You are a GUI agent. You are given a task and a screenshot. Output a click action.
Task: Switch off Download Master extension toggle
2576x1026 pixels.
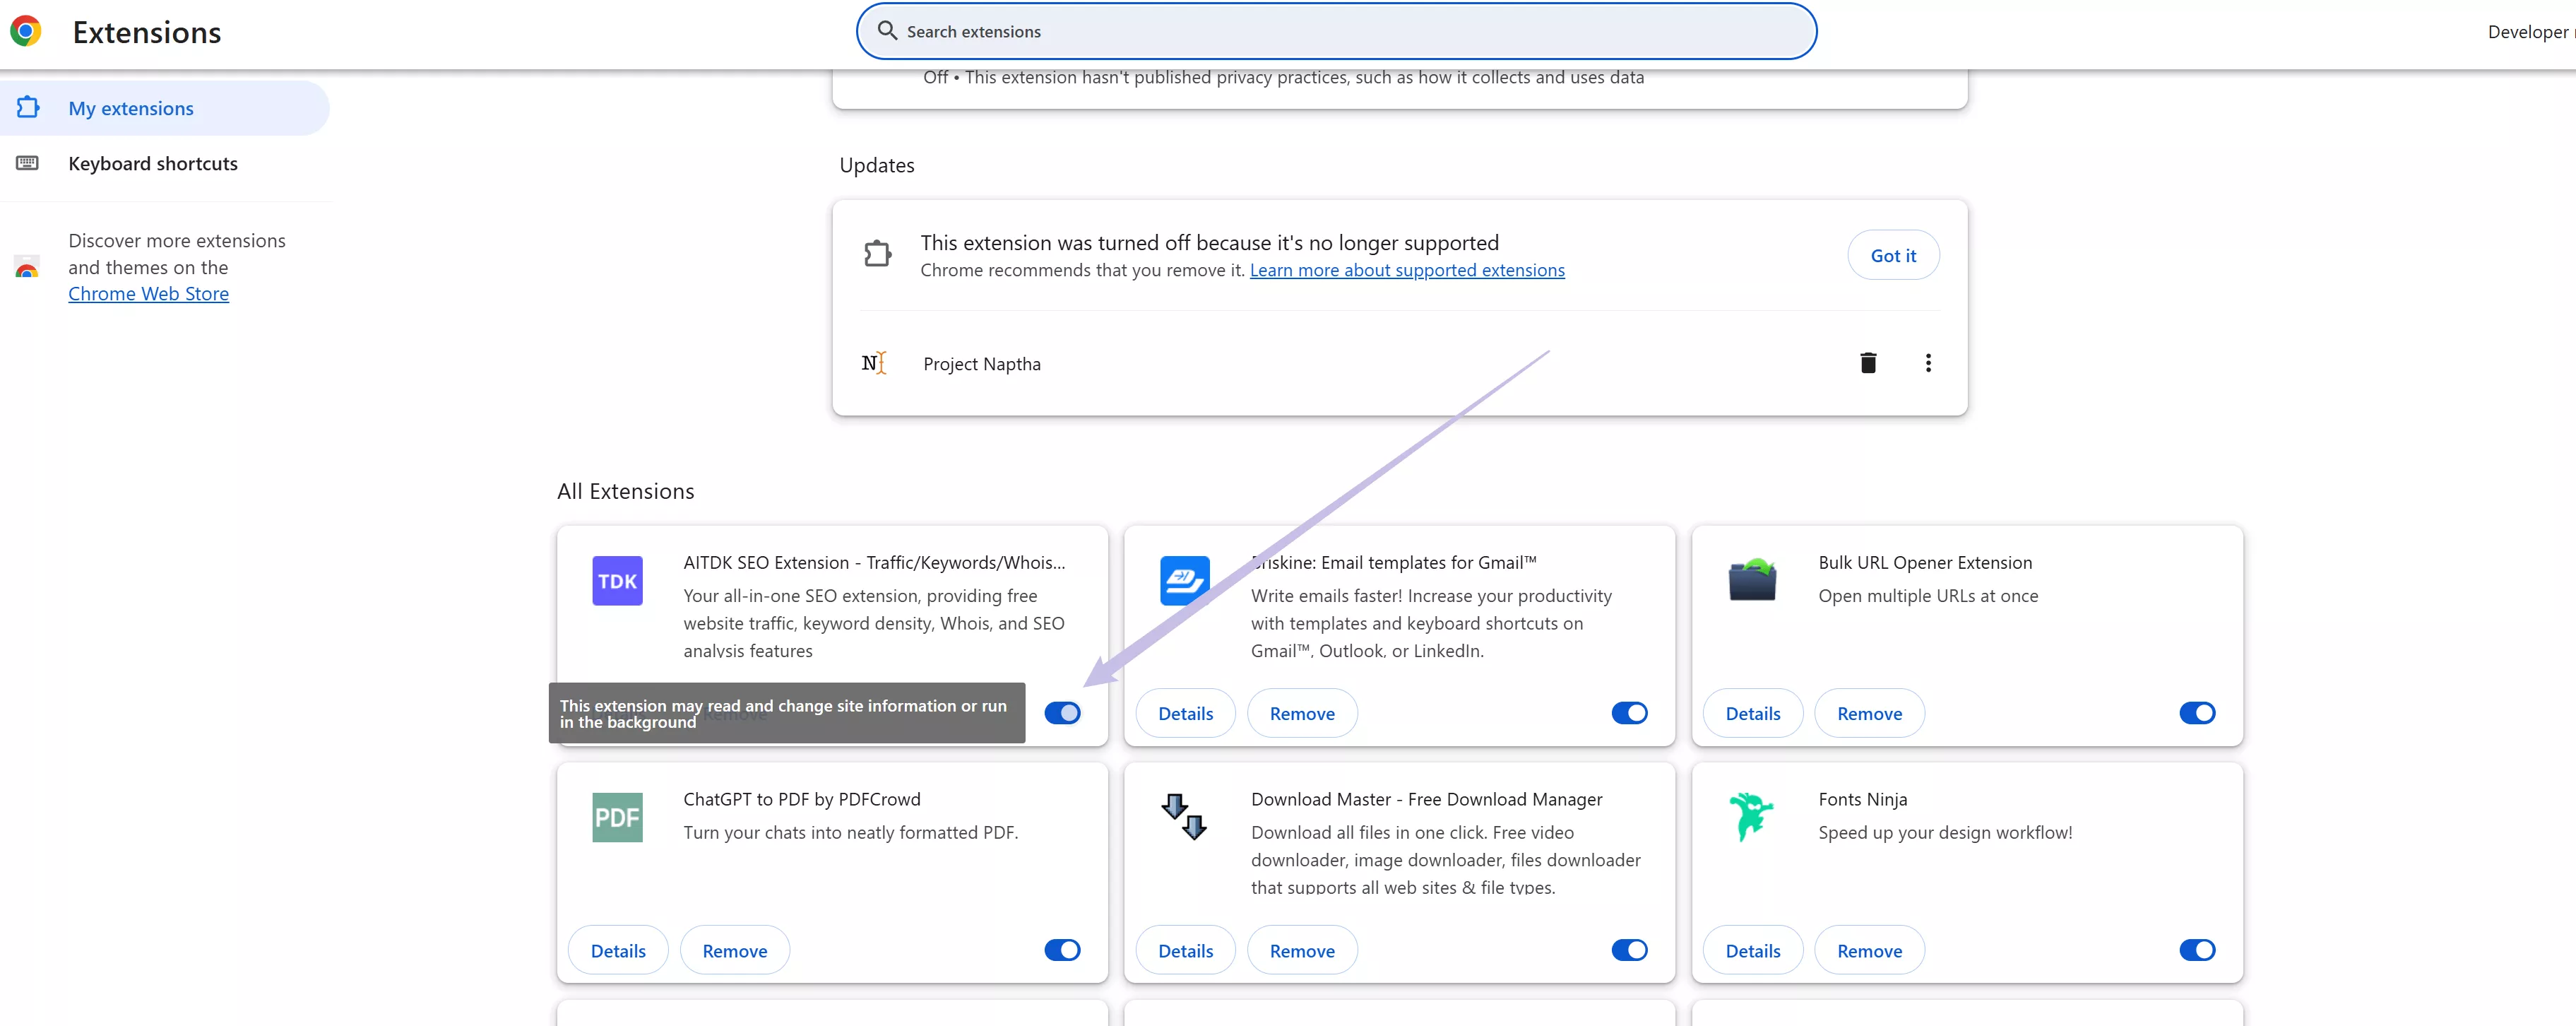(x=1629, y=950)
